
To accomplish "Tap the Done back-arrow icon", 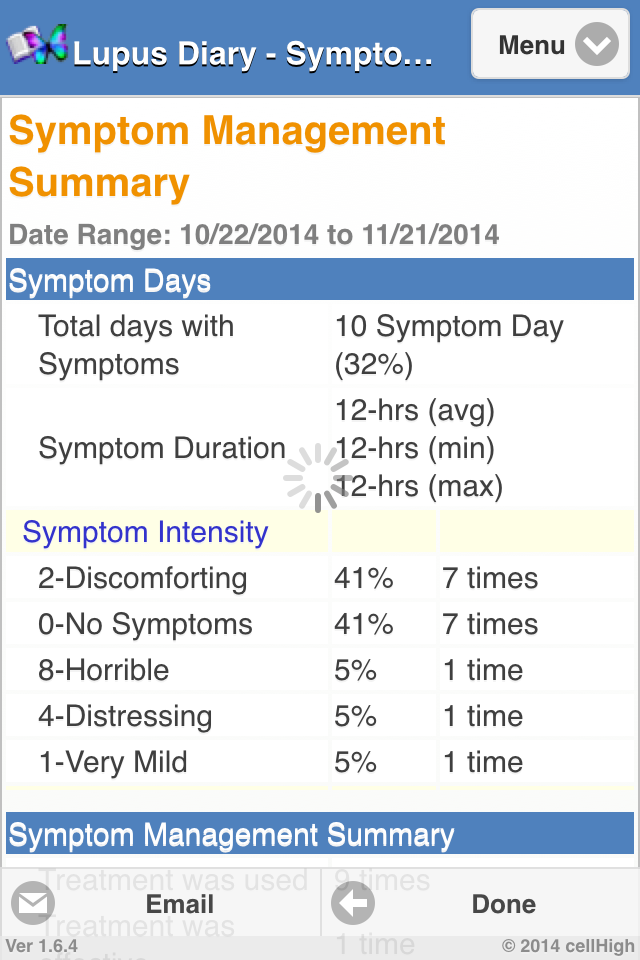I will (353, 904).
